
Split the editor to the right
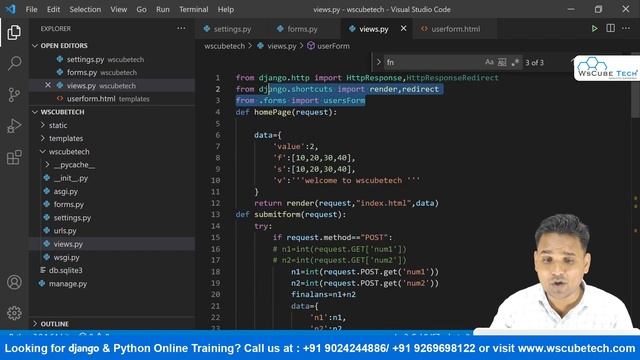pos(610,29)
